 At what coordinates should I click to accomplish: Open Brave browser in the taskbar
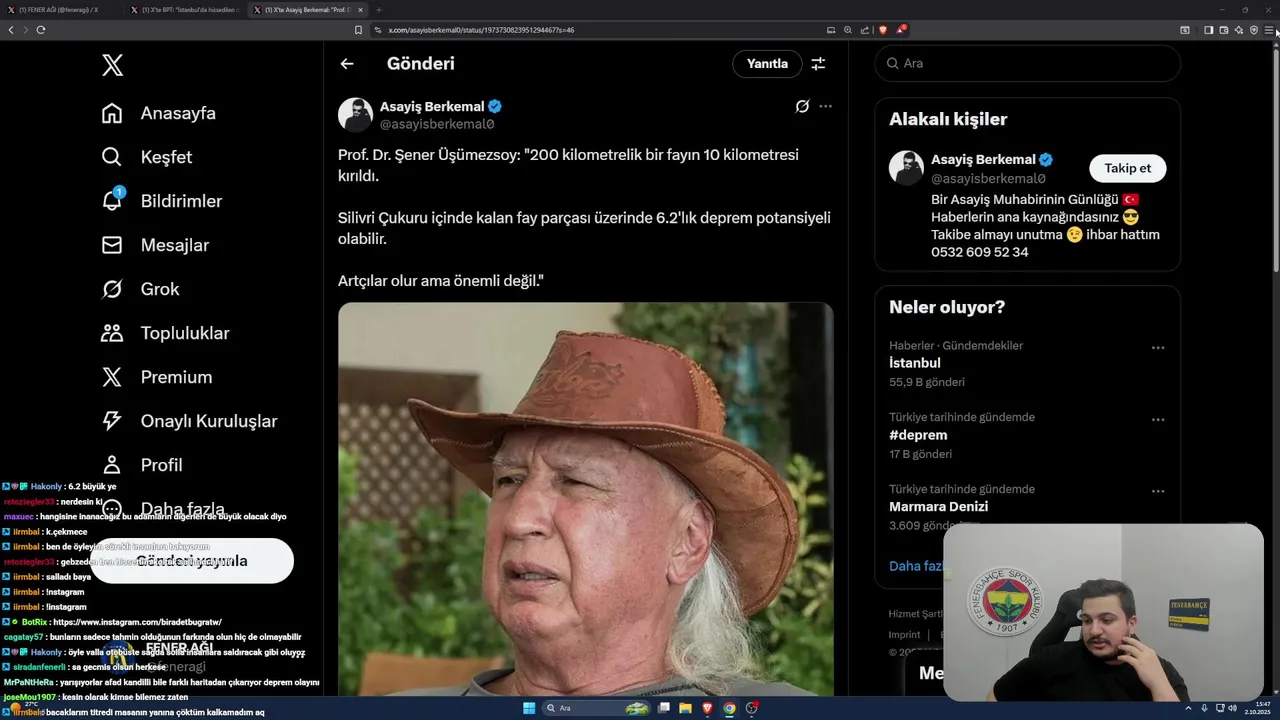pyautogui.click(x=707, y=708)
